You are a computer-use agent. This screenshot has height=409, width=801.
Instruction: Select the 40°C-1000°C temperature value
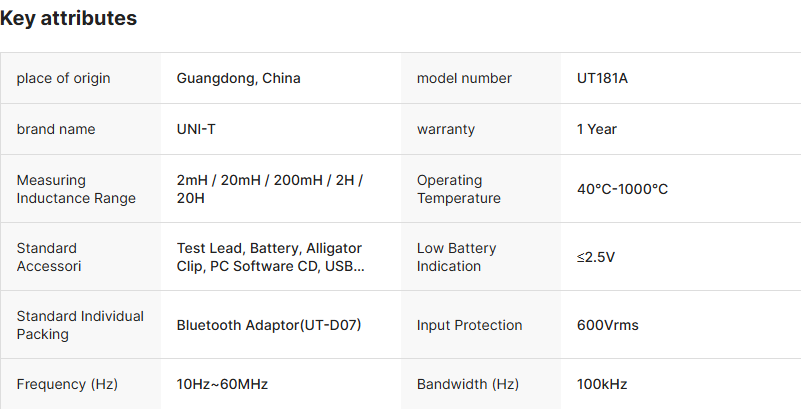(622, 189)
